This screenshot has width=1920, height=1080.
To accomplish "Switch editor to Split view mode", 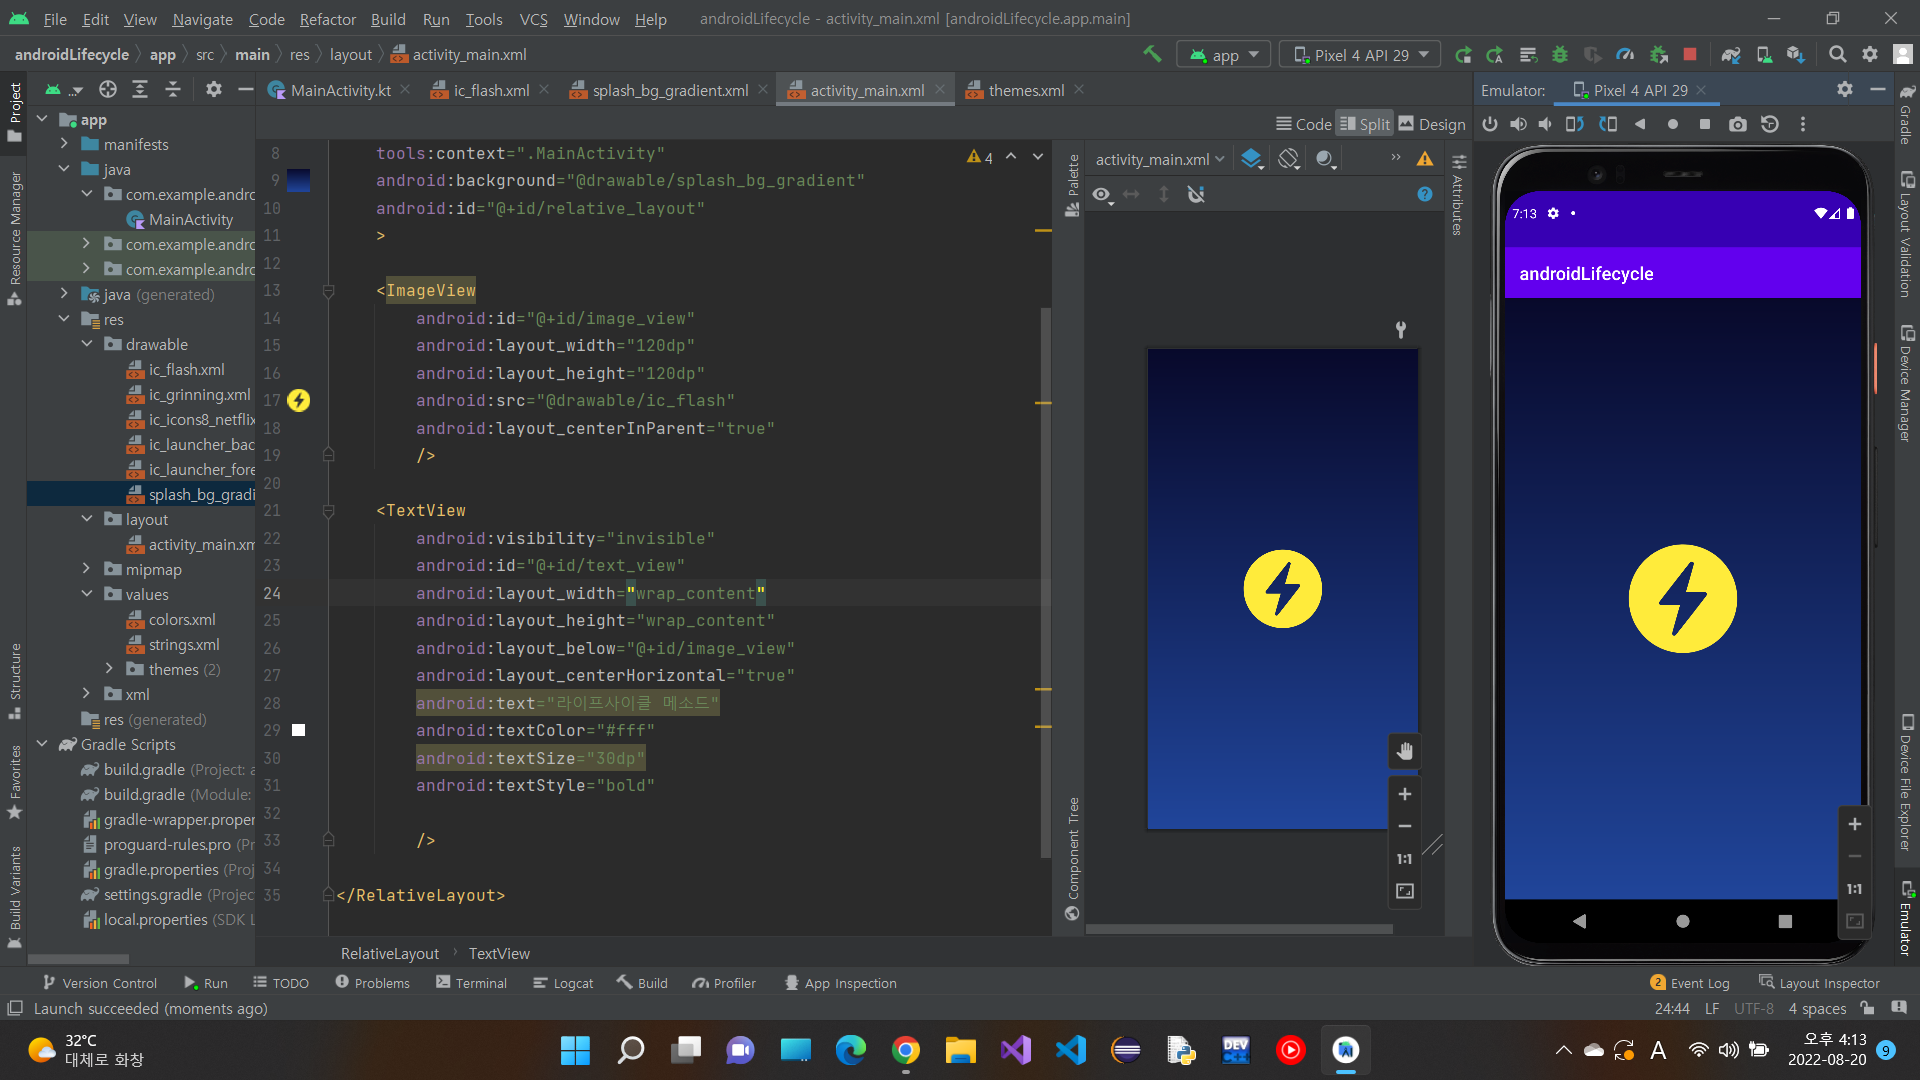I will [x=1365, y=124].
